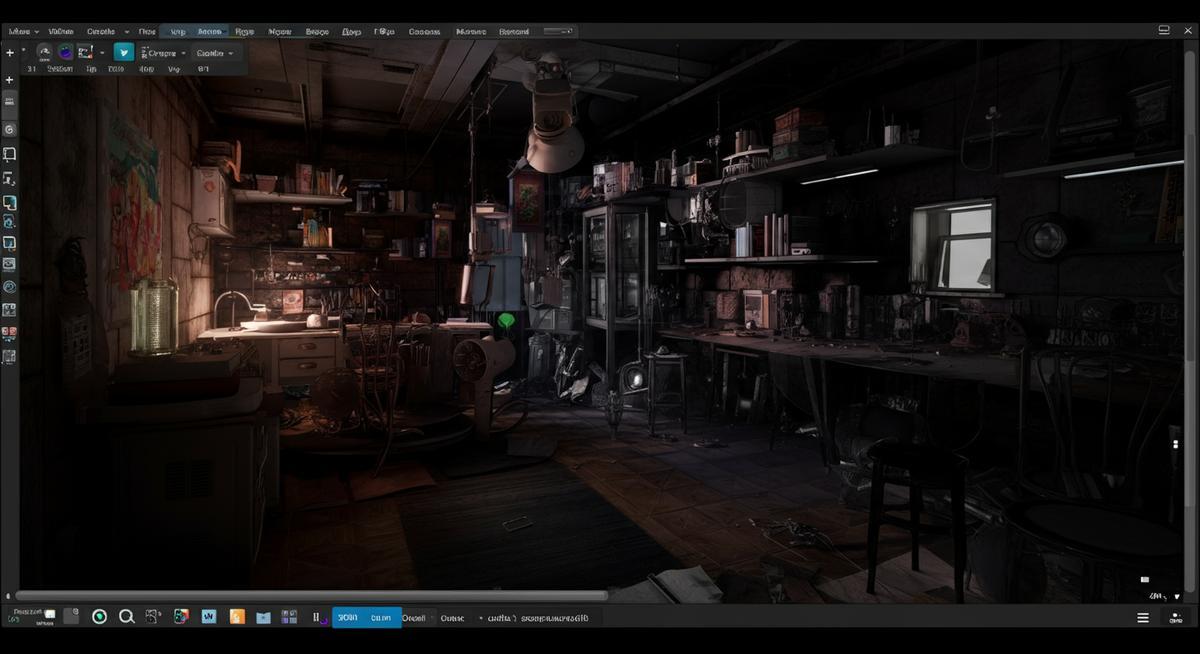Click the magnifier search icon in the bottom bar
The width and height of the screenshot is (1200, 654).
[127, 617]
